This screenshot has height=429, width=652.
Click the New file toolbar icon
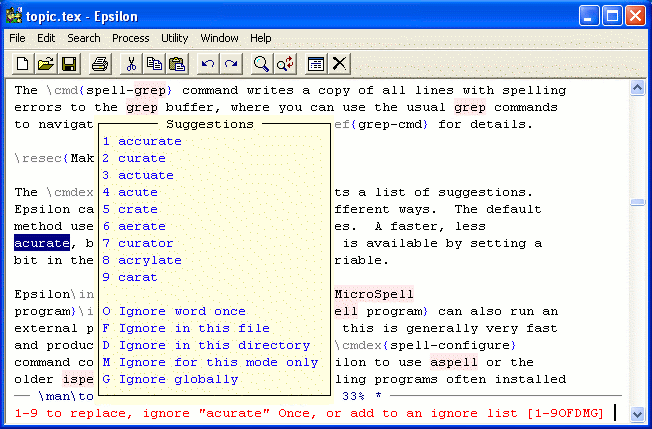(22, 64)
